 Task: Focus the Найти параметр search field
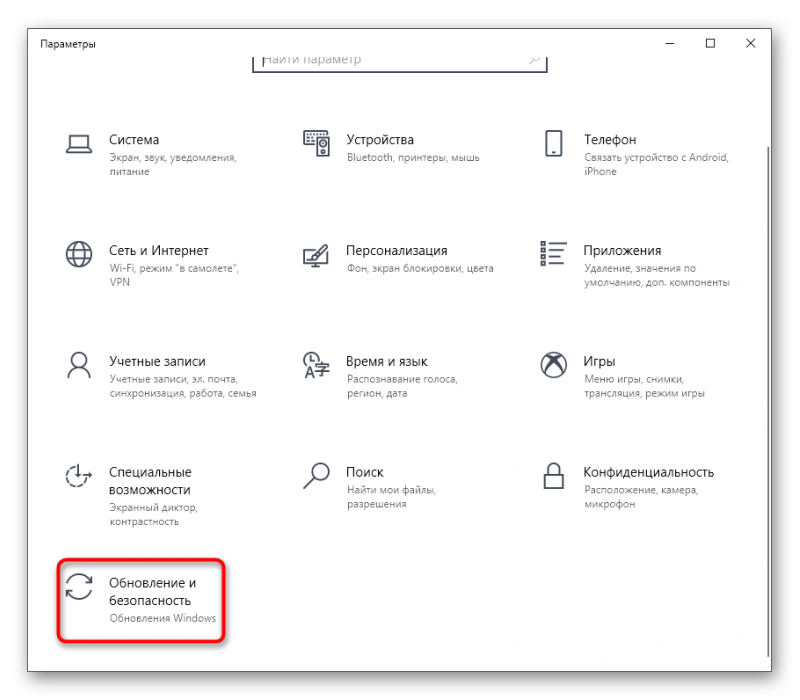click(399, 63)
